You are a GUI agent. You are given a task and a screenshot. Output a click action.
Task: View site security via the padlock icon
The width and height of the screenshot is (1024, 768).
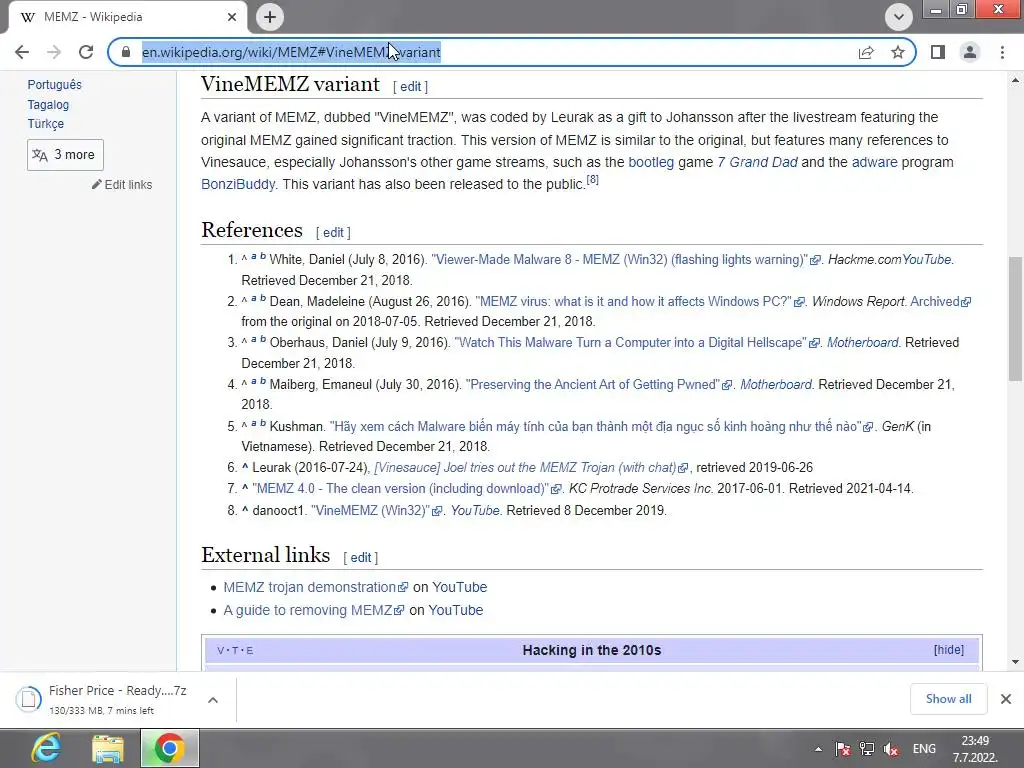(x=126, y=52)
